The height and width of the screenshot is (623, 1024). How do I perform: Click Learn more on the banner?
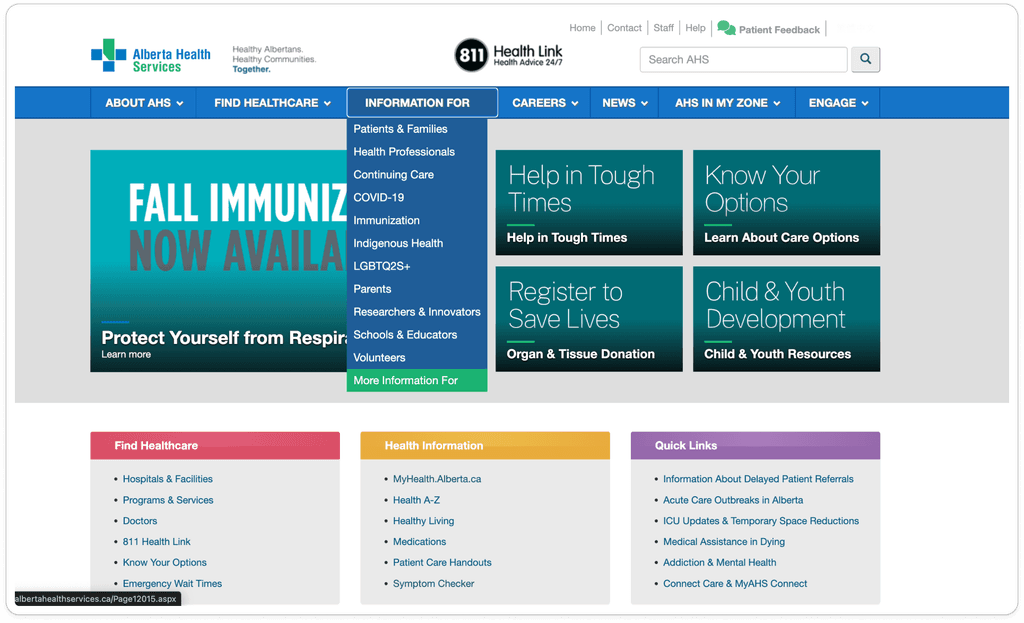pos(126,355)
